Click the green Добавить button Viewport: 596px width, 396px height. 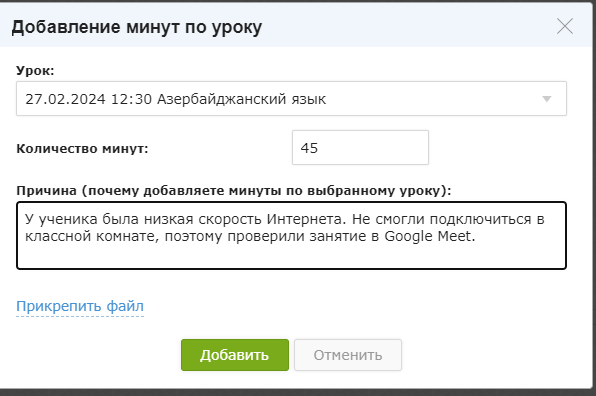235,355
